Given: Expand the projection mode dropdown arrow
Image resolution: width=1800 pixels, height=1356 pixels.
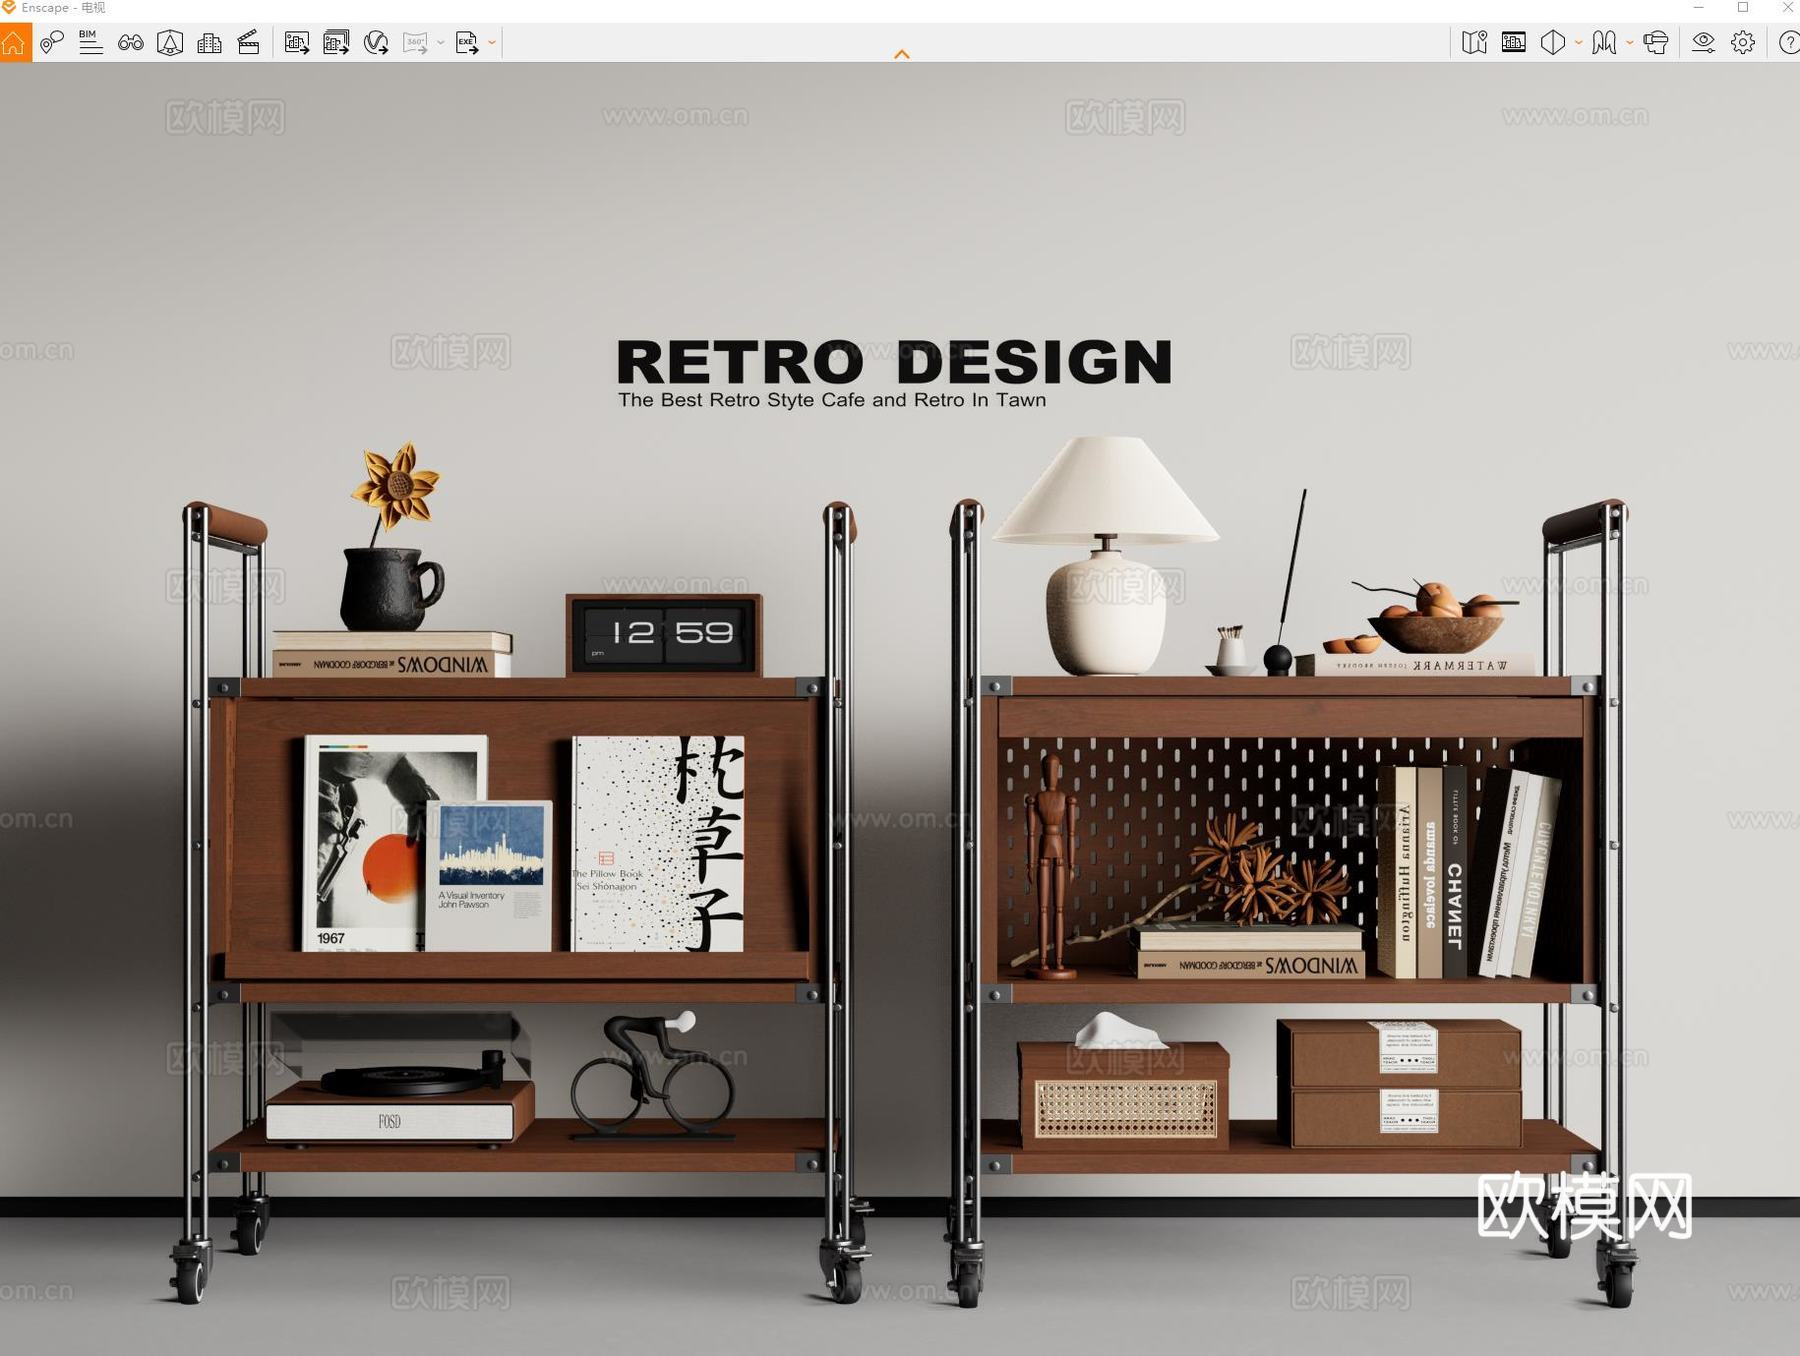Looking at the screenshot, I should [x=1578, y=43].
